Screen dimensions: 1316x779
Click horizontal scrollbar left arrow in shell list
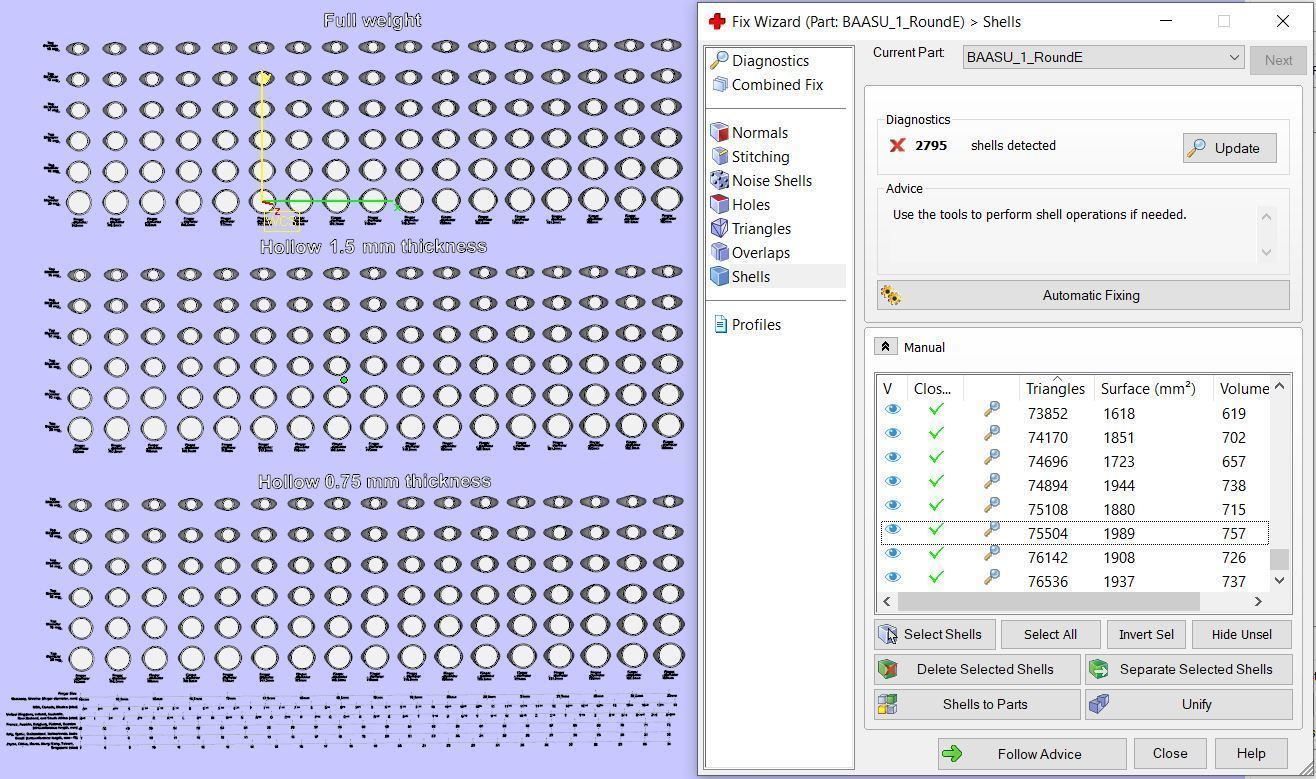(x=887, y=601)
